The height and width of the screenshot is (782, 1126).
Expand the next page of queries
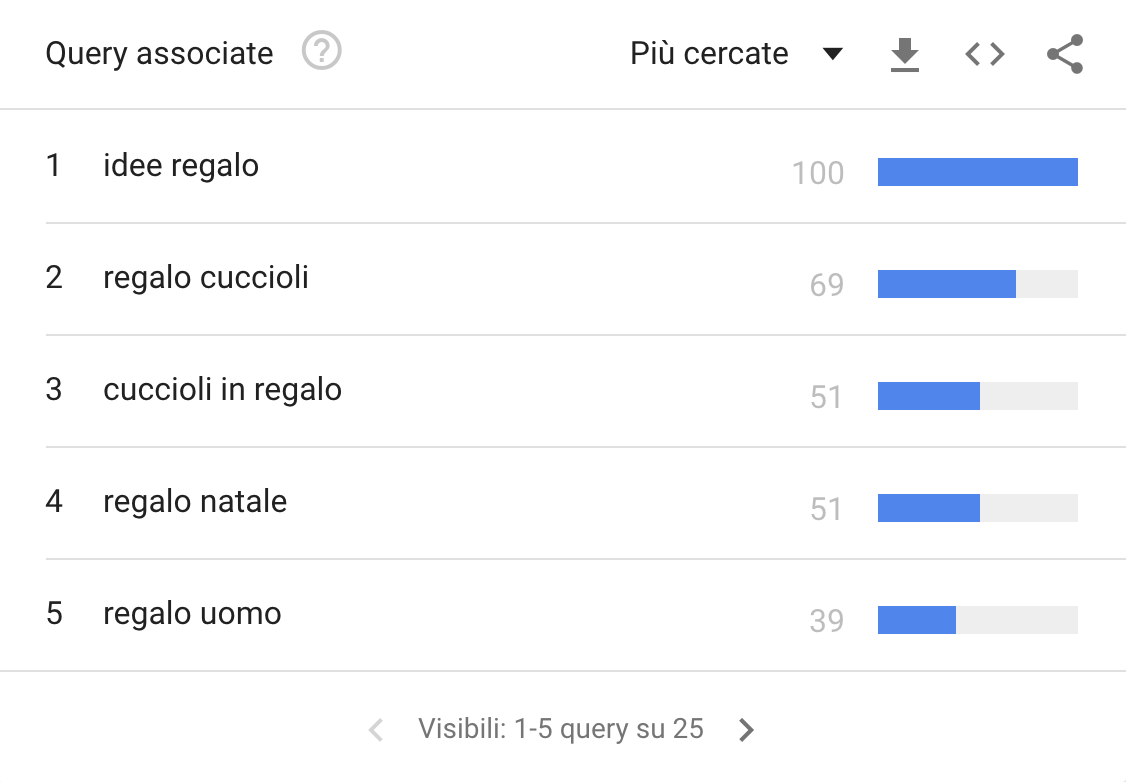(x=746, y=729)
